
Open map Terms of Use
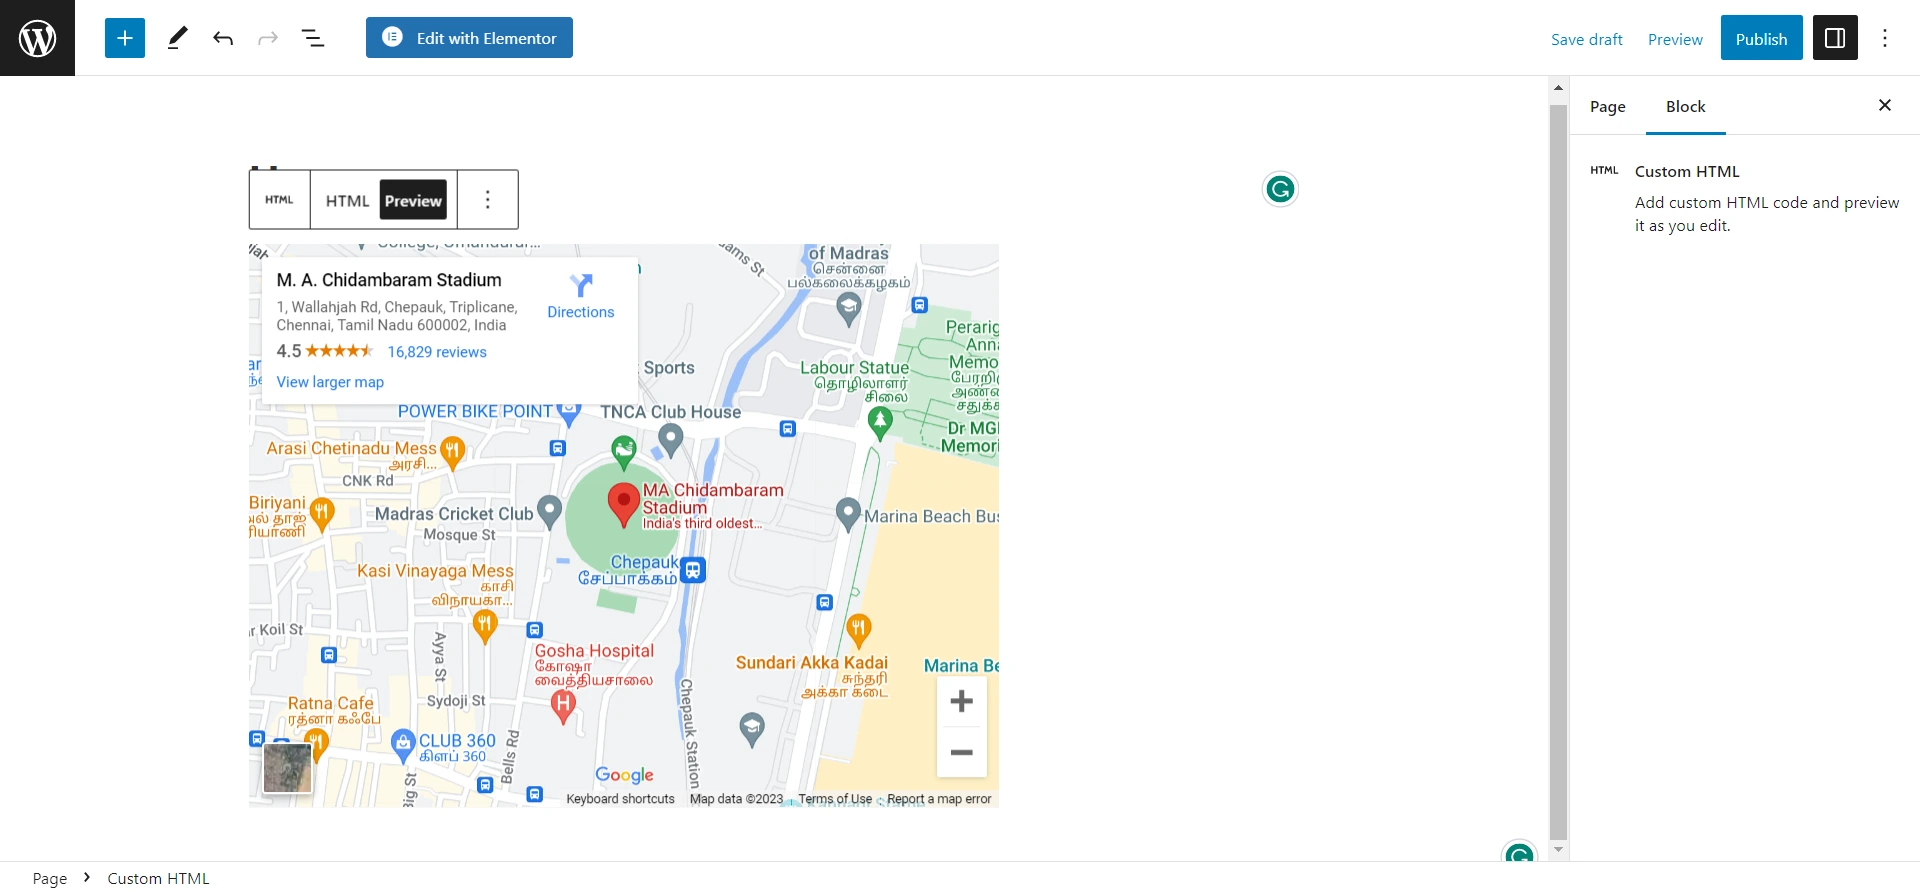click(835, 799)
